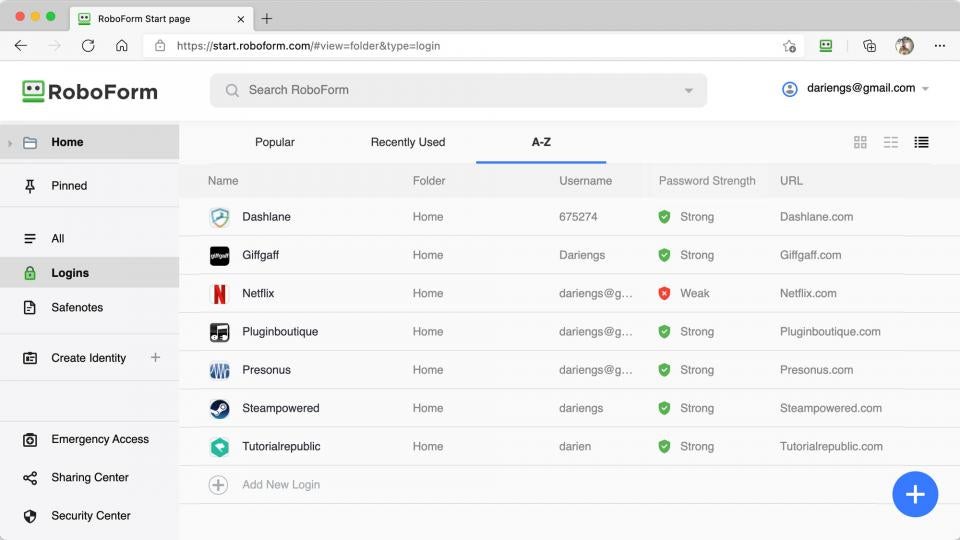Screen dimensions: 960x540
Task: Switch to the Popular tab
Action: click(x=275, y=142)
